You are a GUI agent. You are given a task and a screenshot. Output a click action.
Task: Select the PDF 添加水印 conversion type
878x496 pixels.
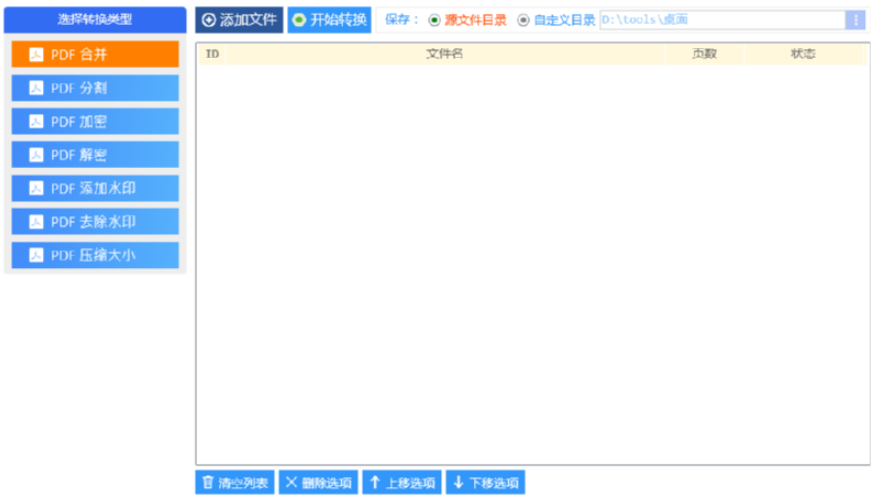(x=95, y=188)
